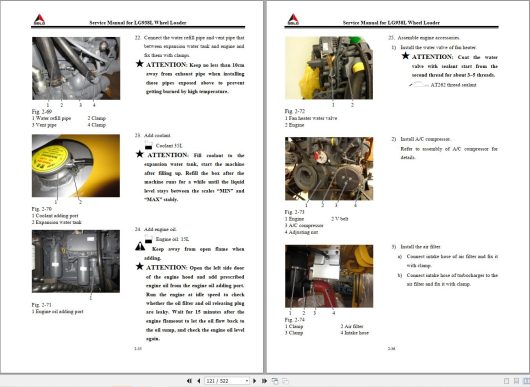530x387 pixels.
Task: Click the 'Fig. 2-72' caption
Action: (x=295, y=111)
